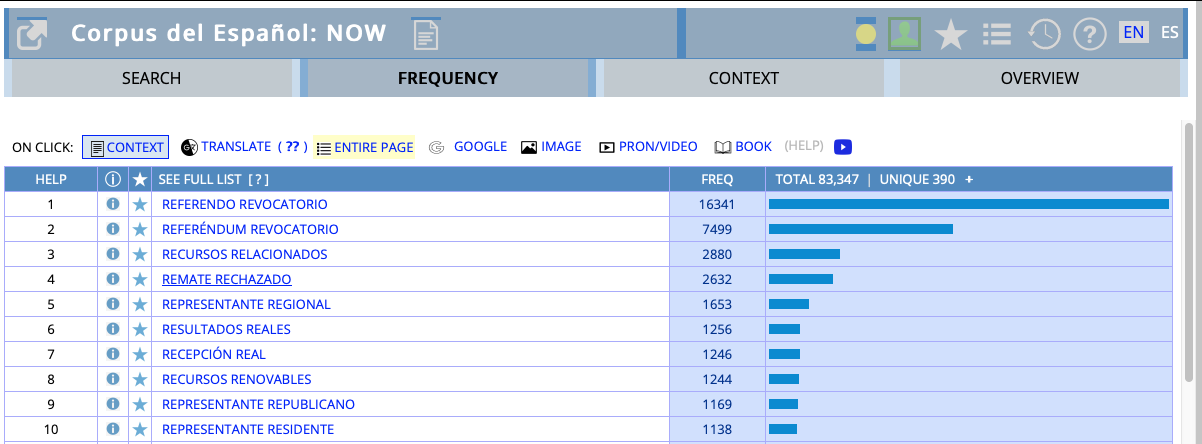The width and height of the screenshot is (1202, 444).
Task: Click the green user profile icon
Action: pos(904,34)
